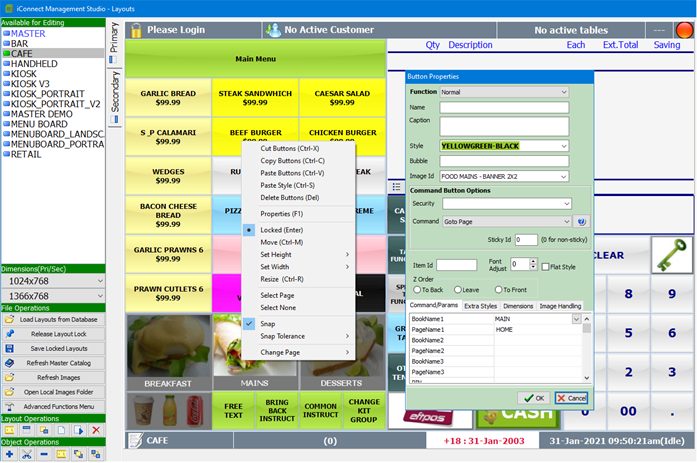Screen dimensions: 697x463
Task: Click the red X icon in Layout Operations
Action: coord(96,430)
